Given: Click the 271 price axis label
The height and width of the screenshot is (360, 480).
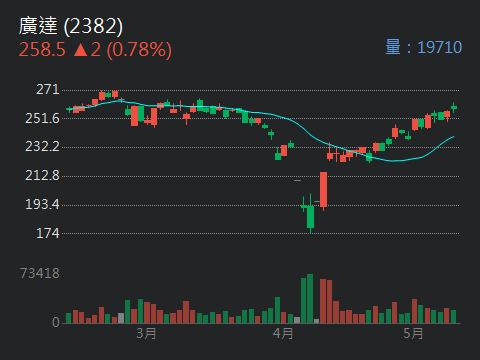Looking at the screenshot, I should pos(48,89).
